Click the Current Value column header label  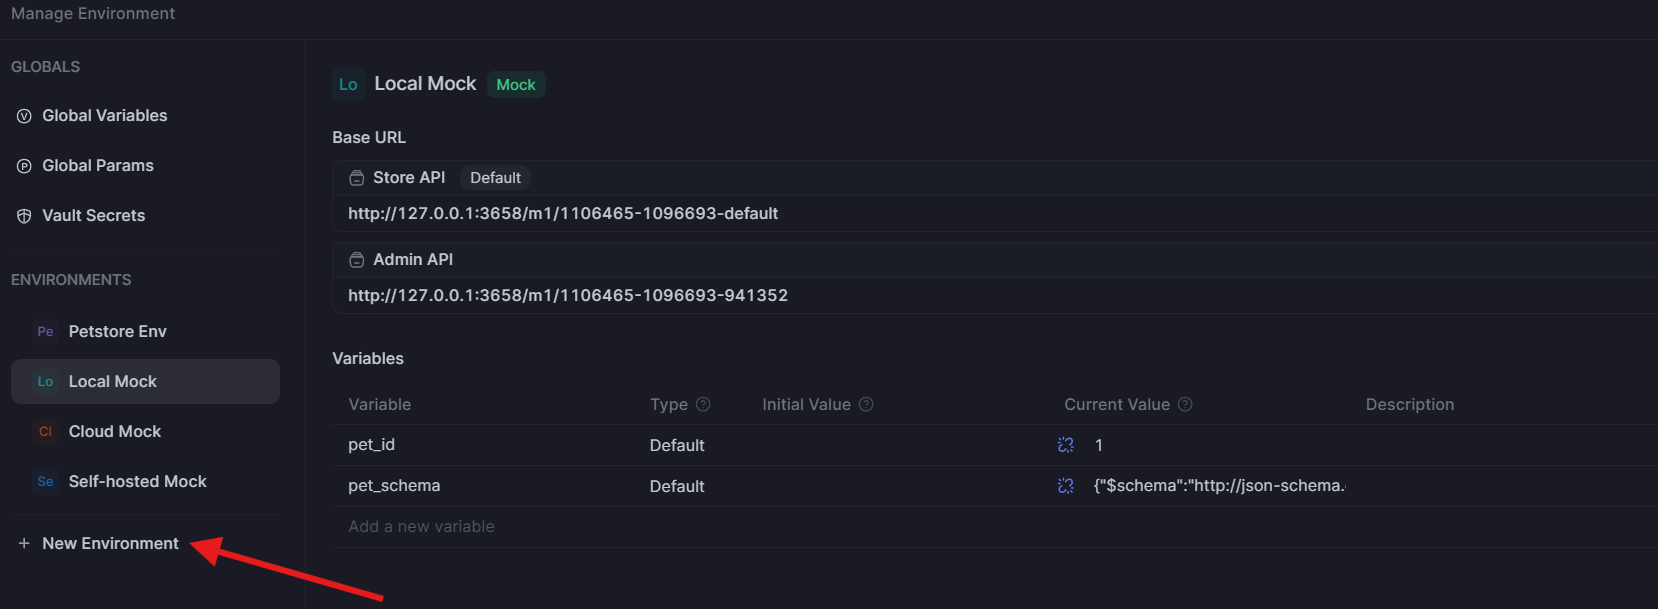click(1117, 405)
